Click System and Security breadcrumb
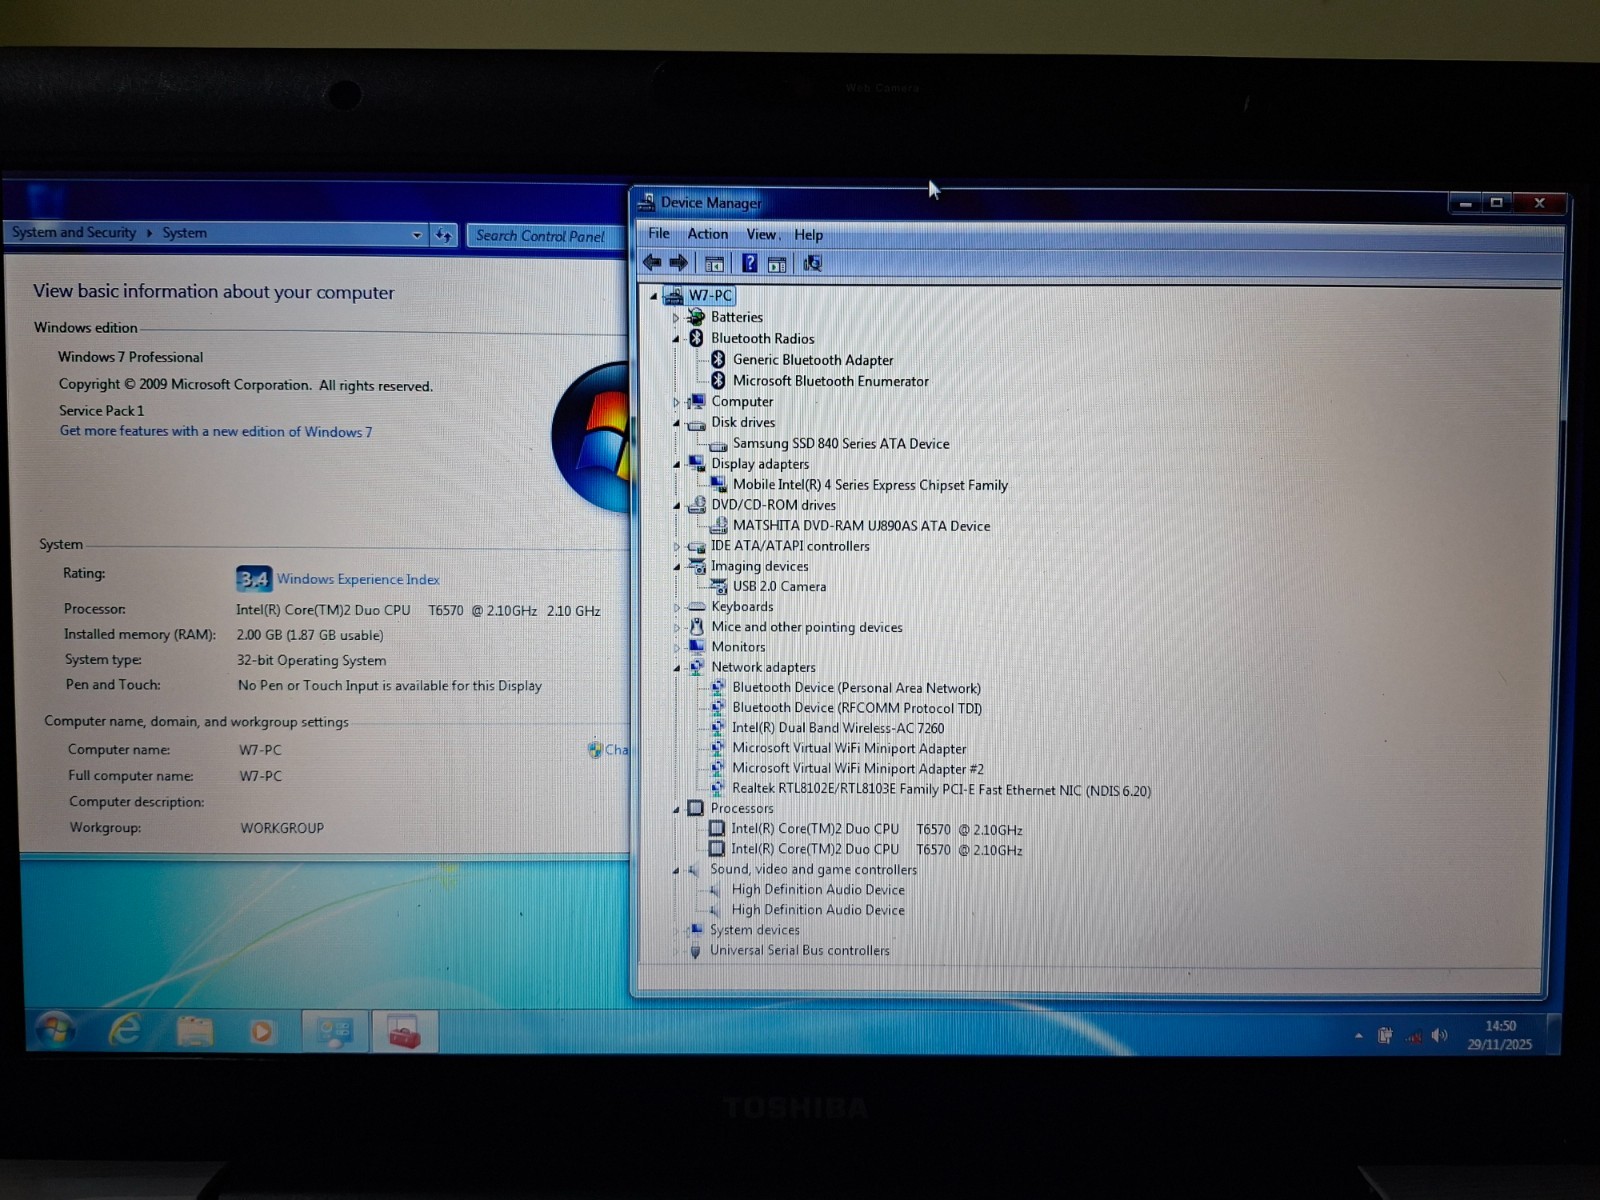1600x1200 pixels. (74, 232)
